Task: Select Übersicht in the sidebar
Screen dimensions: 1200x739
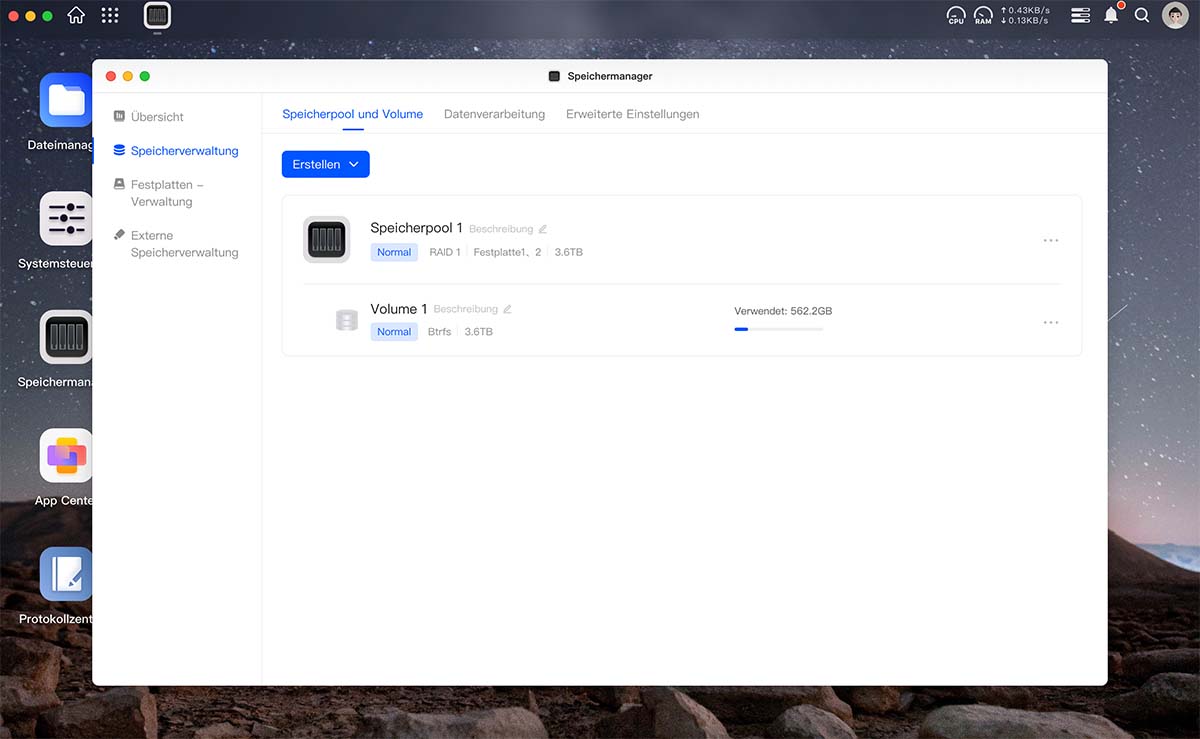Action: tap(157, 117)
